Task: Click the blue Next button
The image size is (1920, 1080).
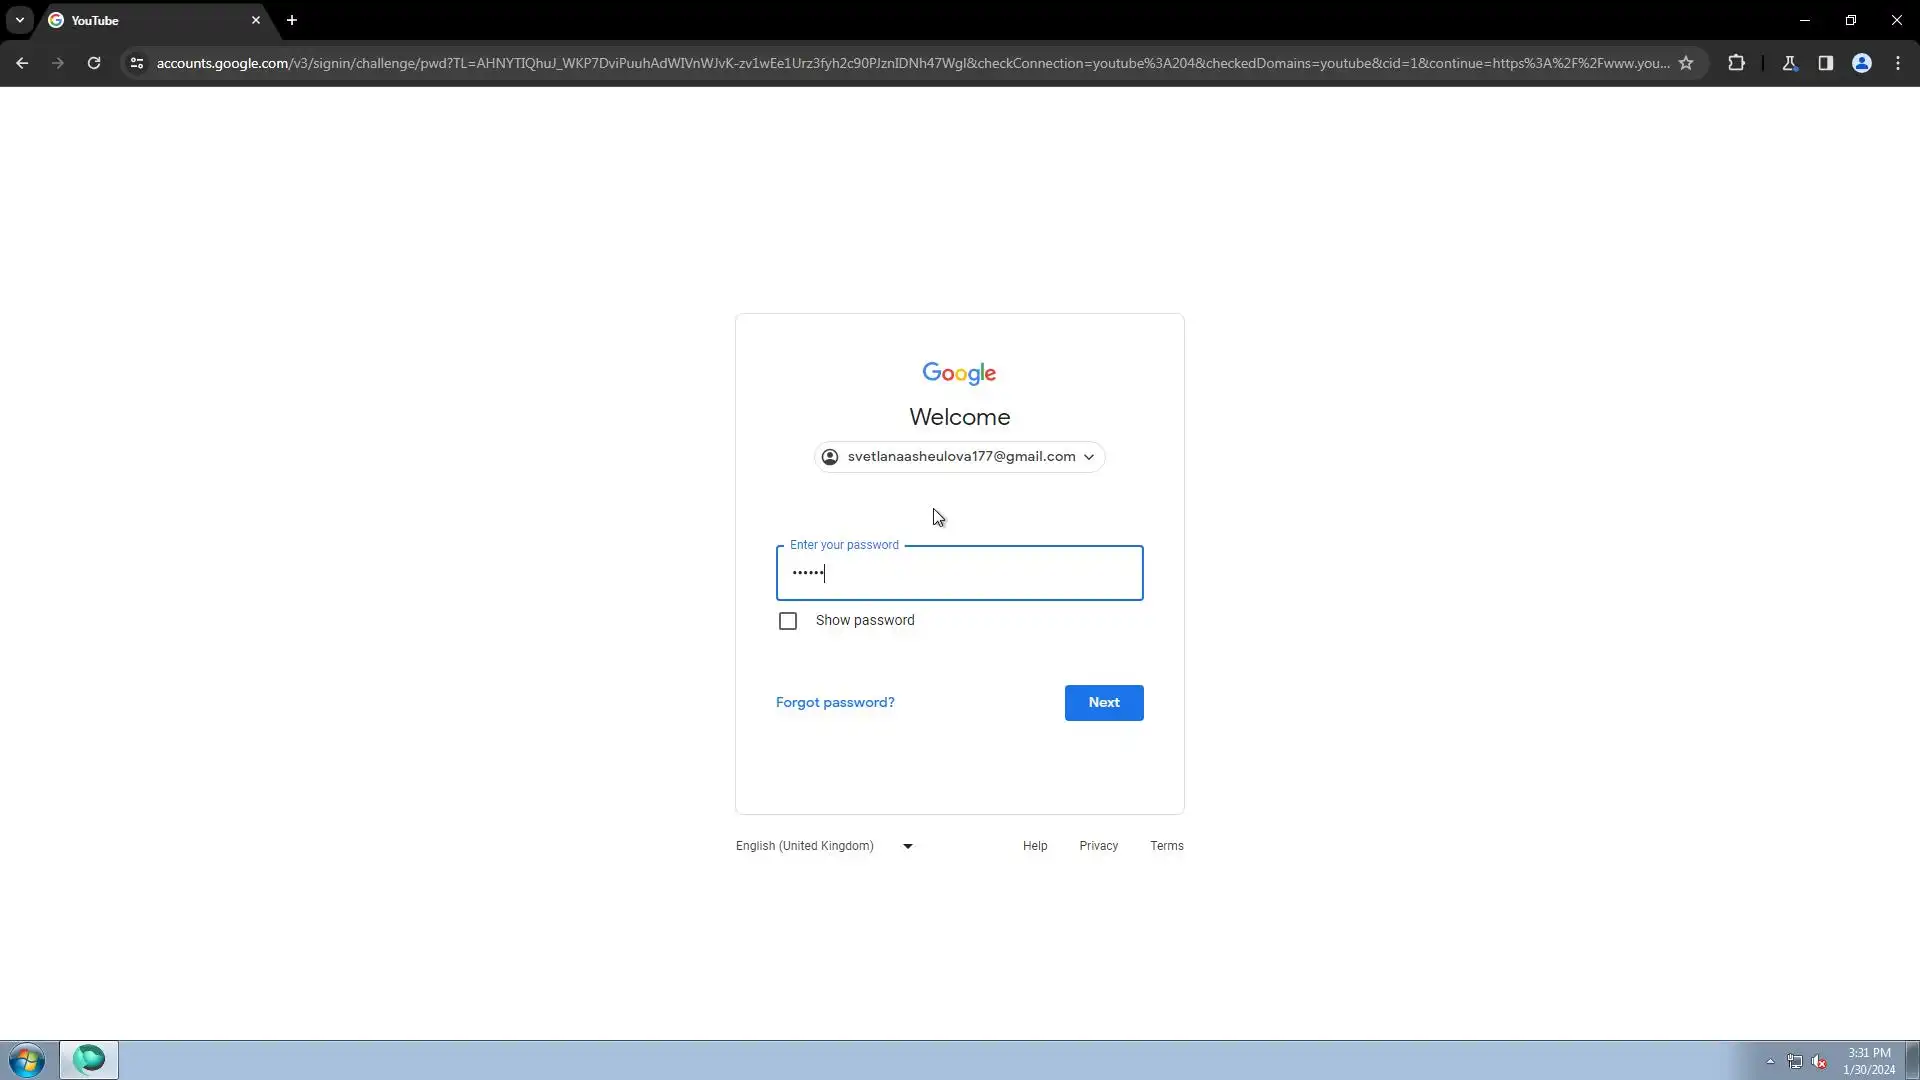Action: point(1104,703)
